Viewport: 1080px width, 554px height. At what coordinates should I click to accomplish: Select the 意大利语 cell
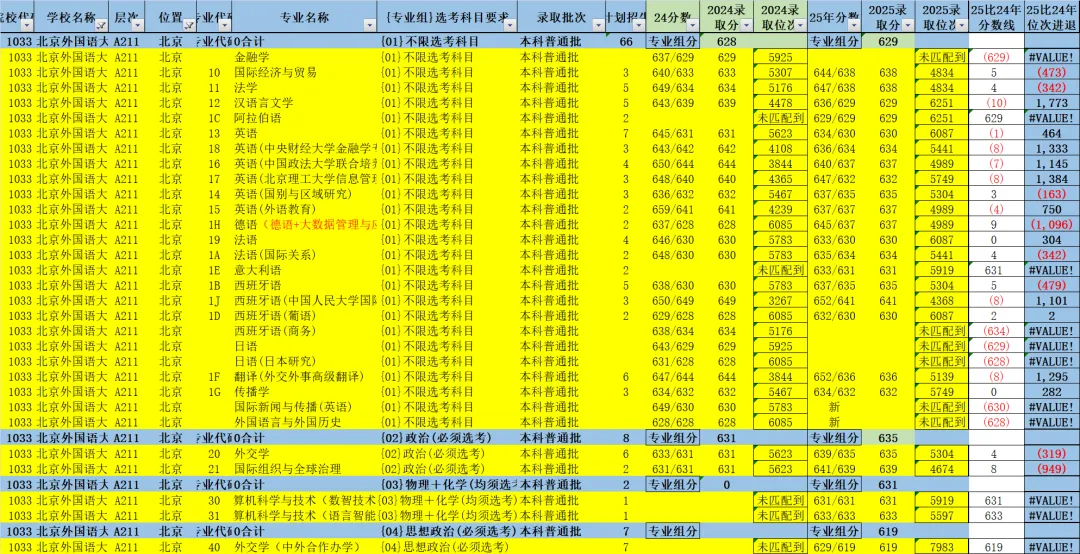[304, 270]
